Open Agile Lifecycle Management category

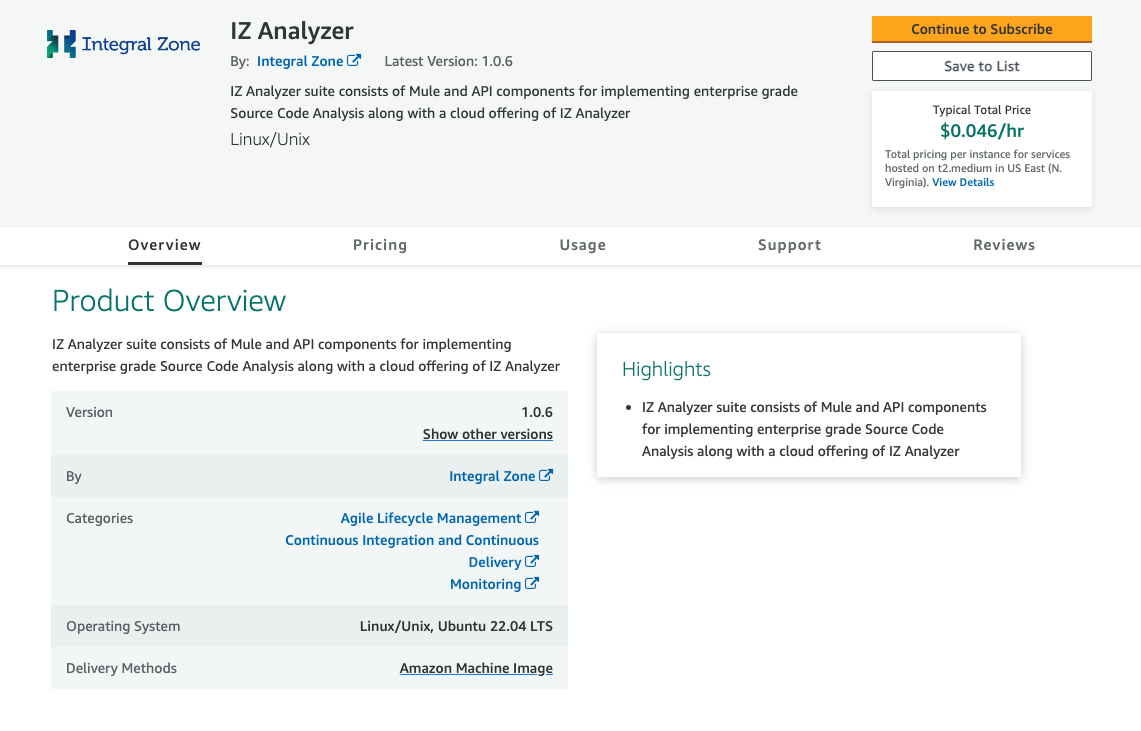tap(431, 518)
